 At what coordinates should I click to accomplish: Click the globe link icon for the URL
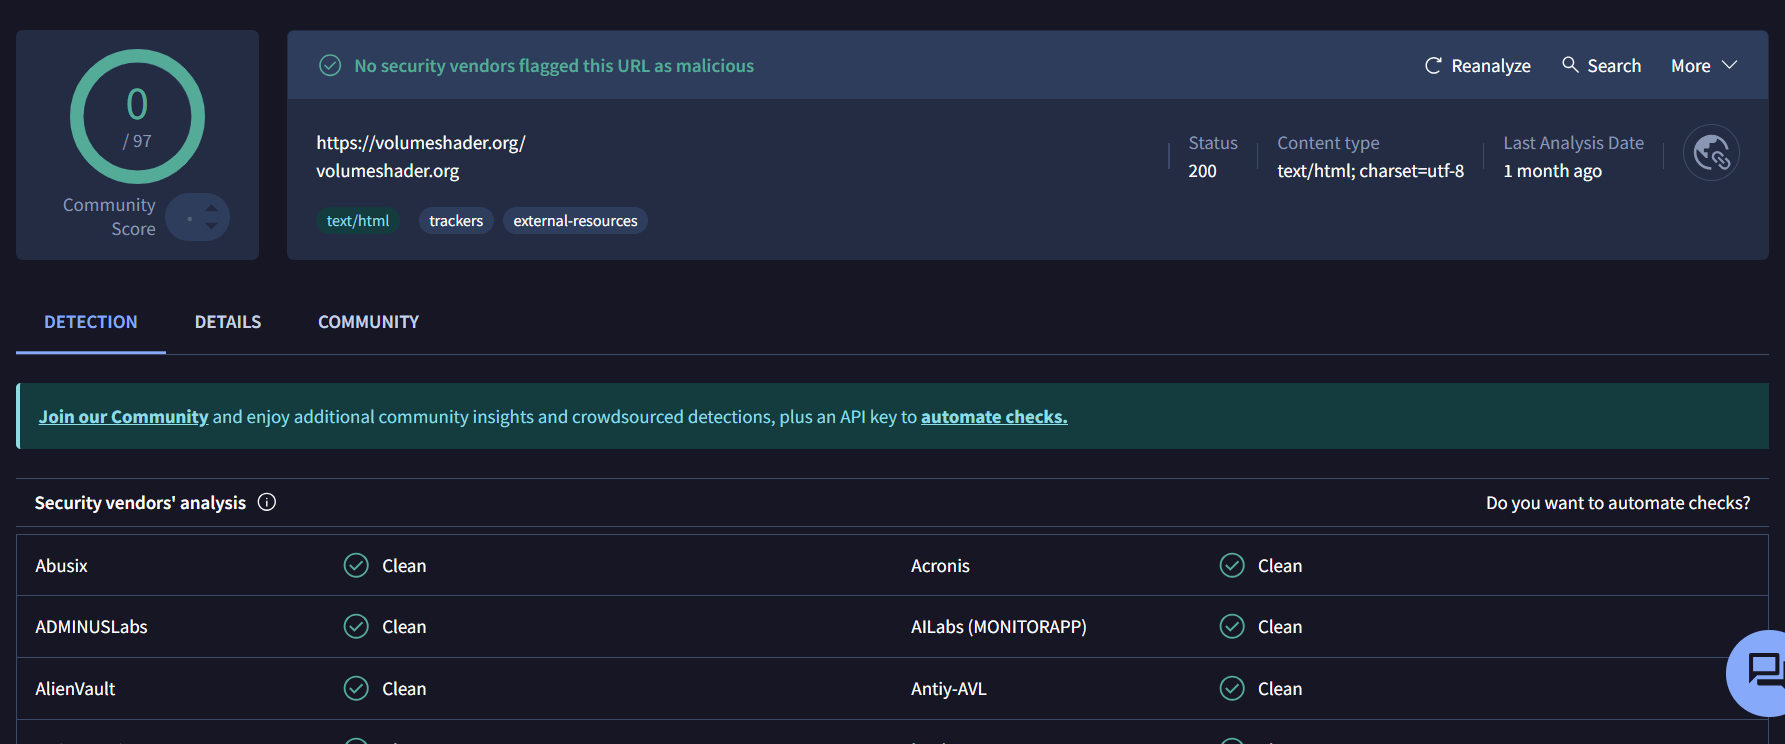click(x=1711, y=153)
